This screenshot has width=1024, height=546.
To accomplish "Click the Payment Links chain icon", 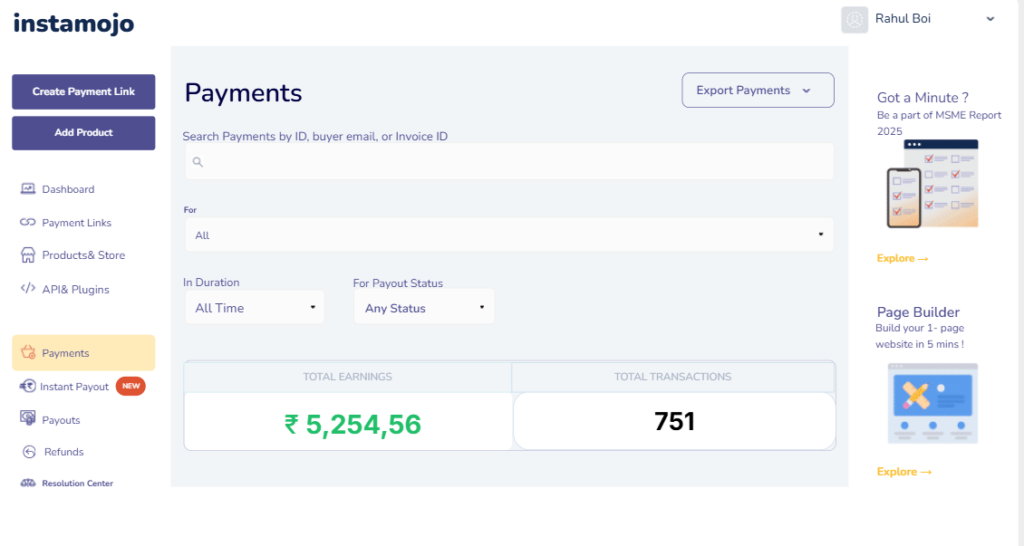I will [27, 222].
